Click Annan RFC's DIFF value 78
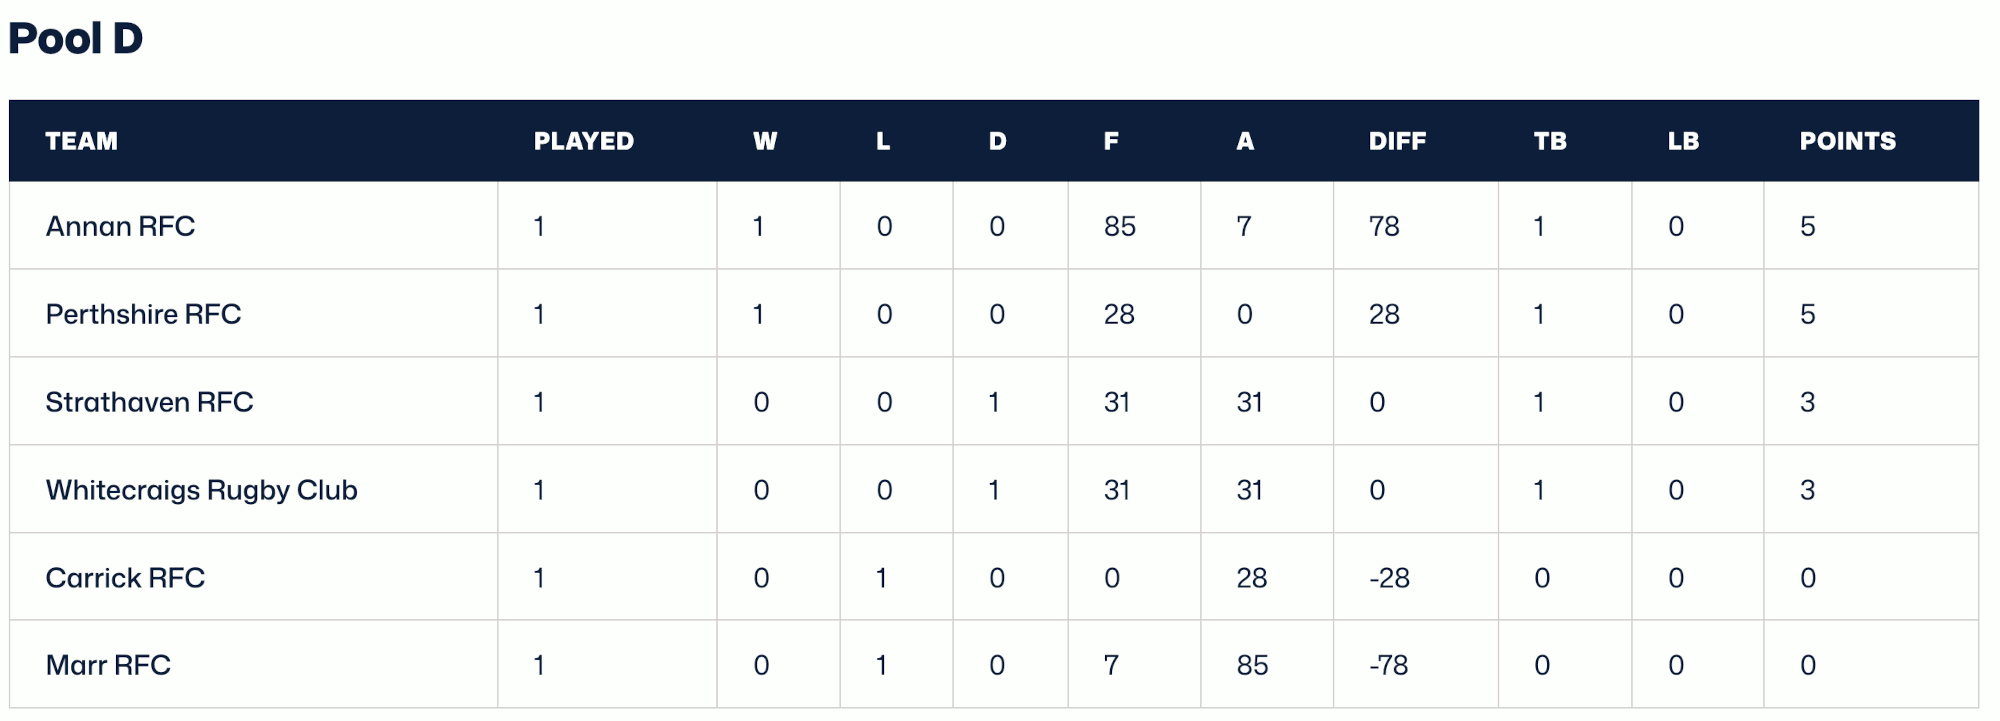Viewport: 2000px width, 721px height. click(x=1384, y=226)
